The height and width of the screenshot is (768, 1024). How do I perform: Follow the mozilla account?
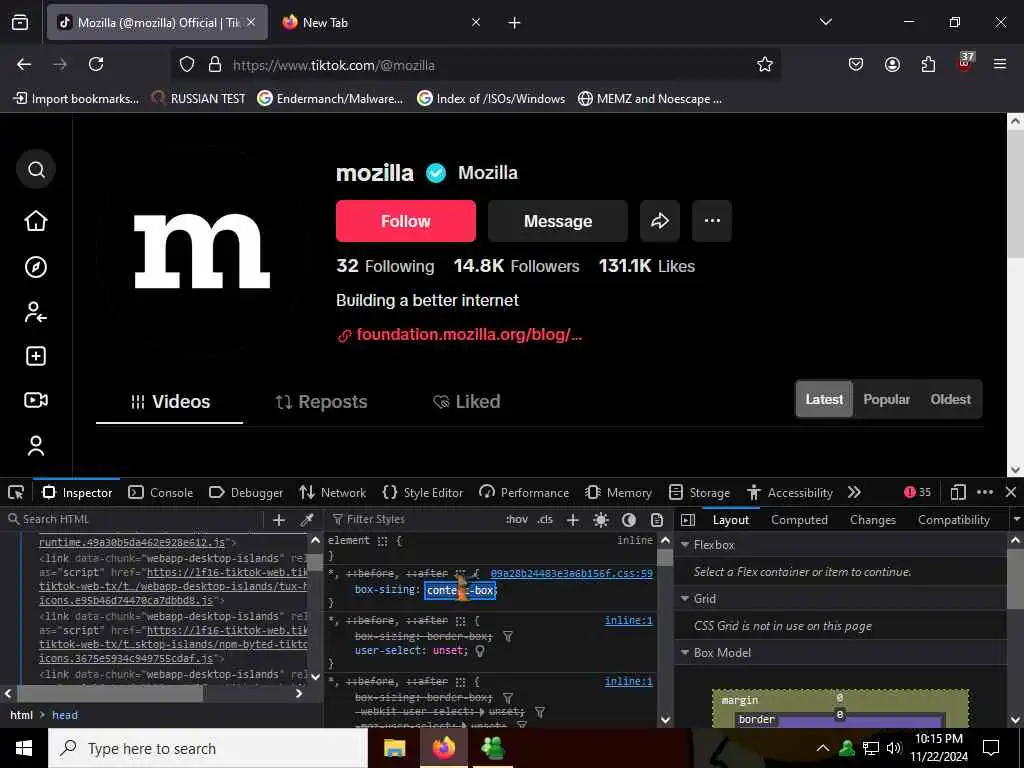click(x=406, y=221)
